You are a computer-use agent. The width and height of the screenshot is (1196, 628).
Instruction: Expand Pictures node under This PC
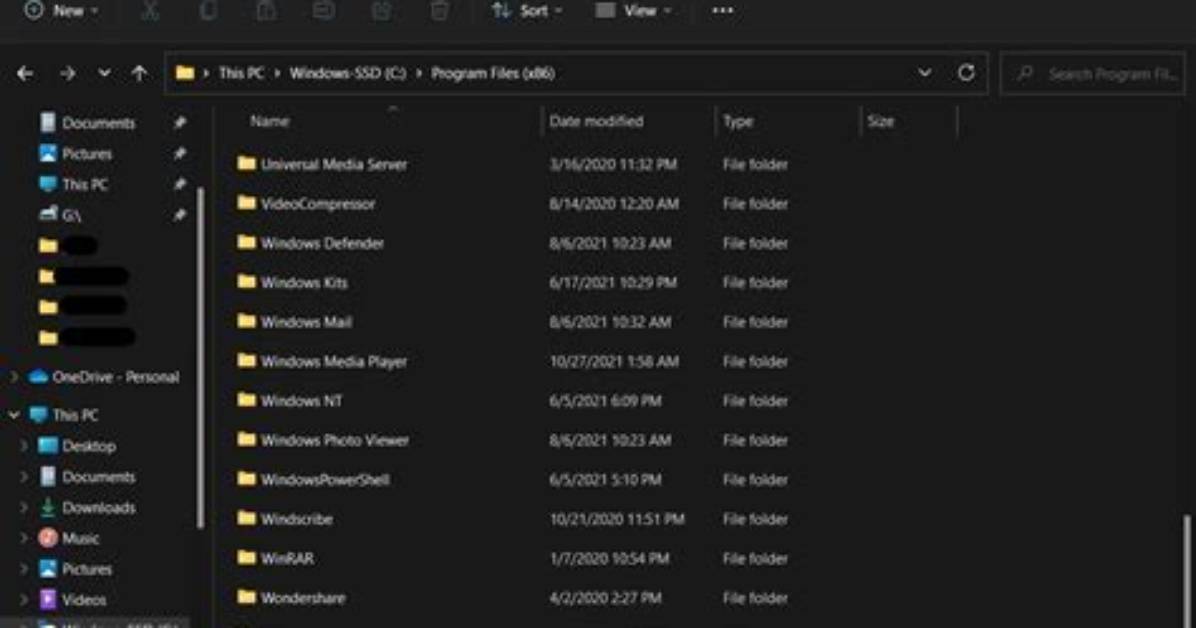[x=24, y=569]
